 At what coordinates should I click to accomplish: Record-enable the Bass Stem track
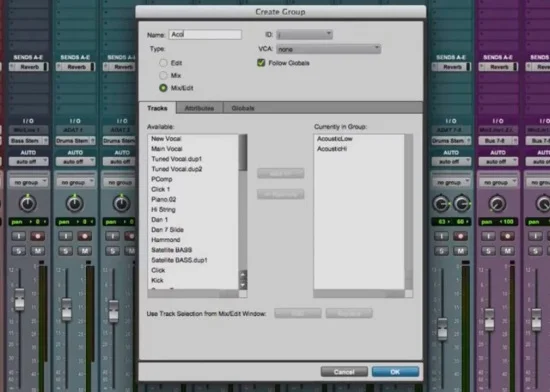coord(38,236)
